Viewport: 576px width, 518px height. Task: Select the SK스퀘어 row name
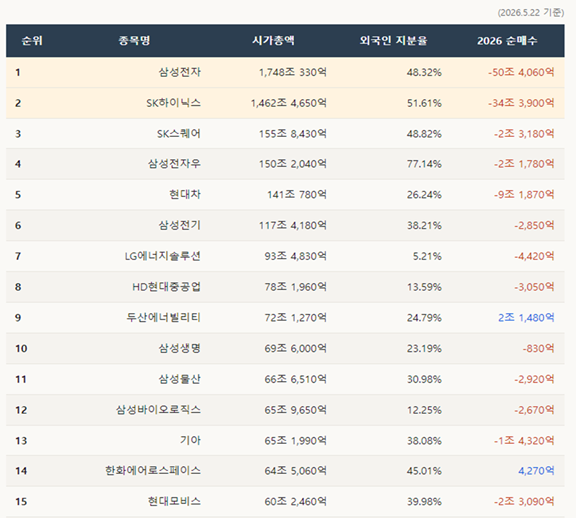[179, 133]
